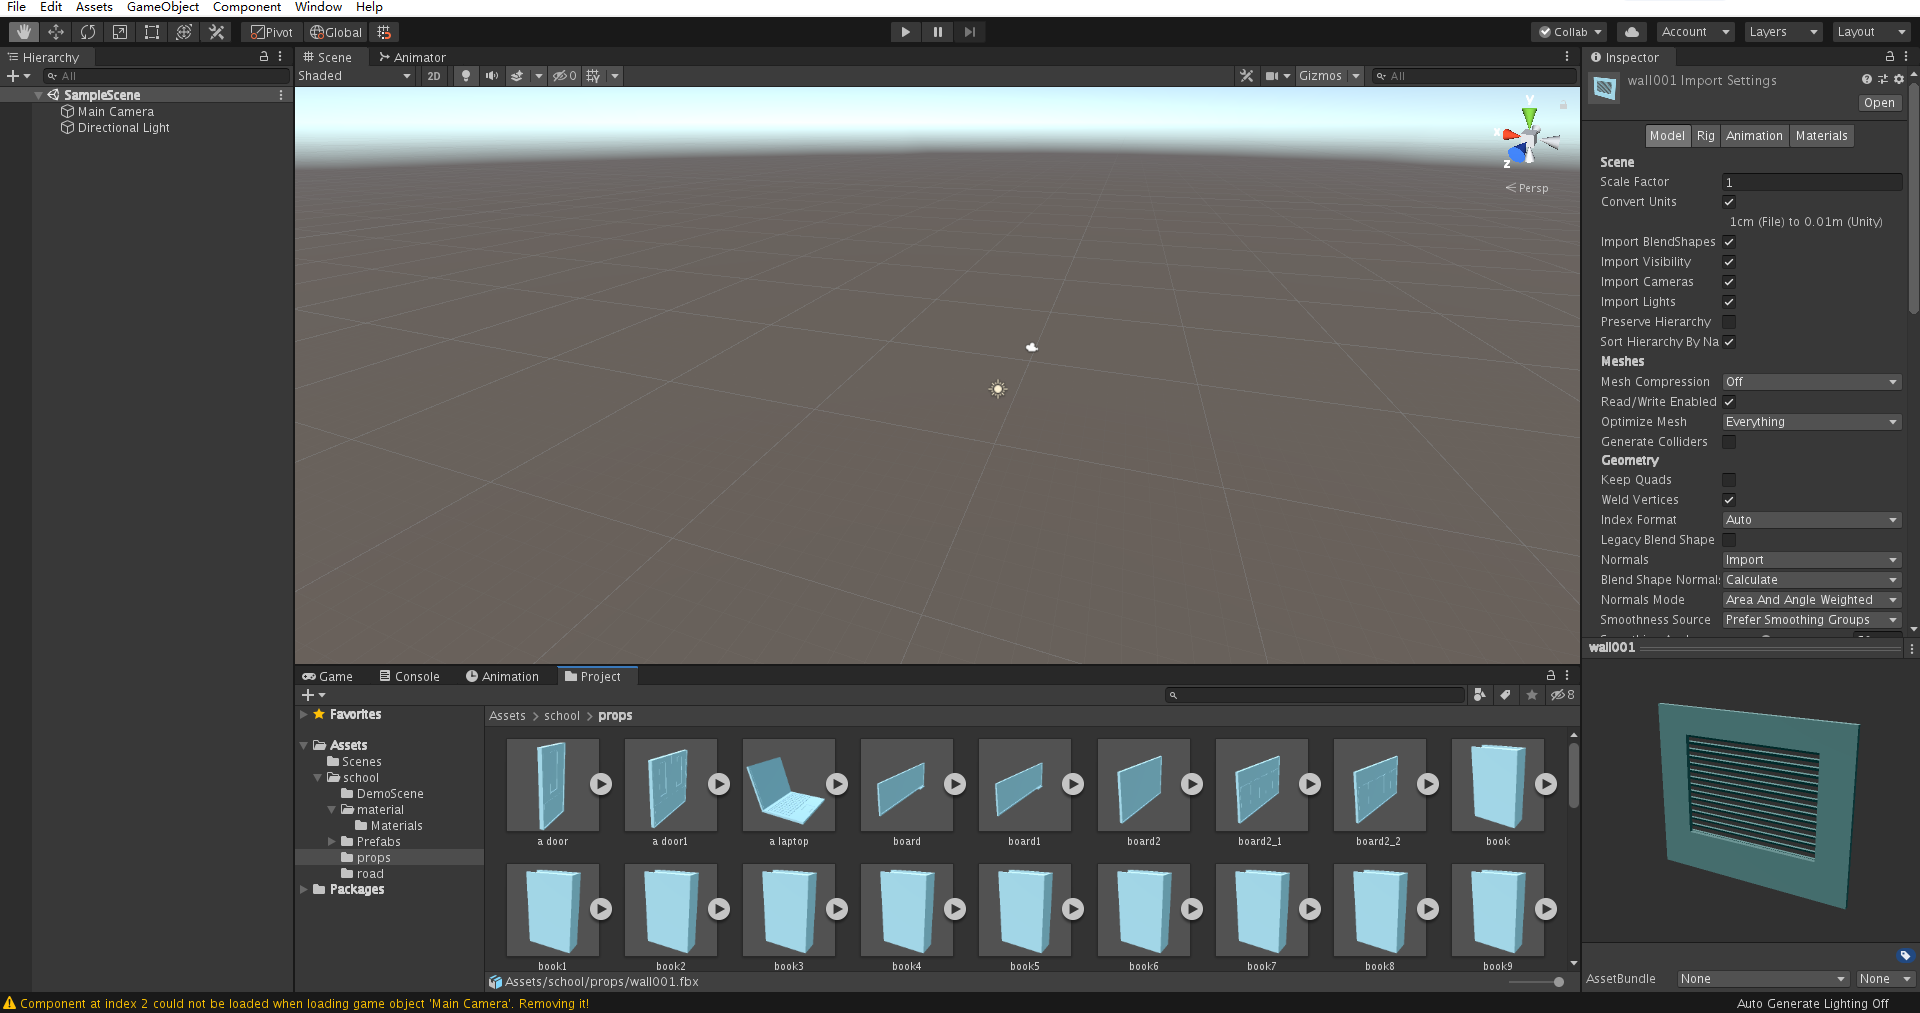Click the Pause button
This screenshot has width=1920, height=1013.
pos(937,32)
